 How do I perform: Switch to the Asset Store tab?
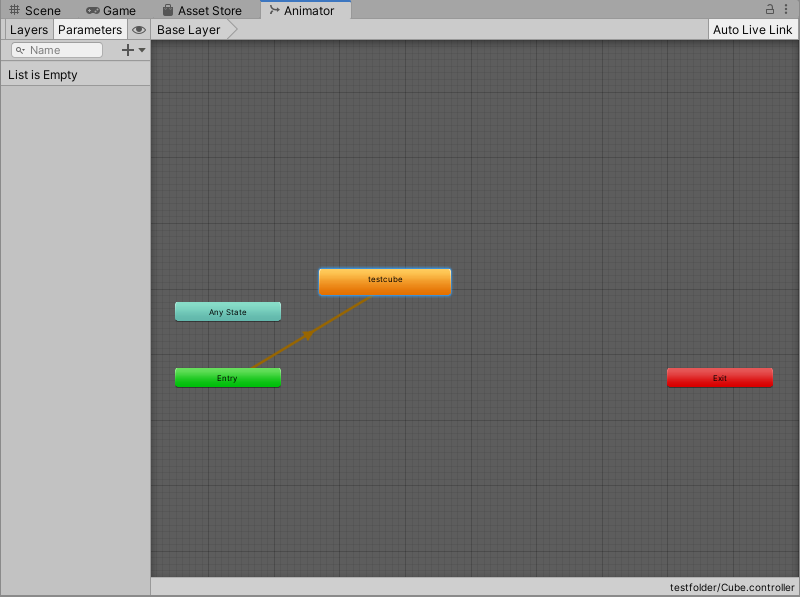pos(204,10)
